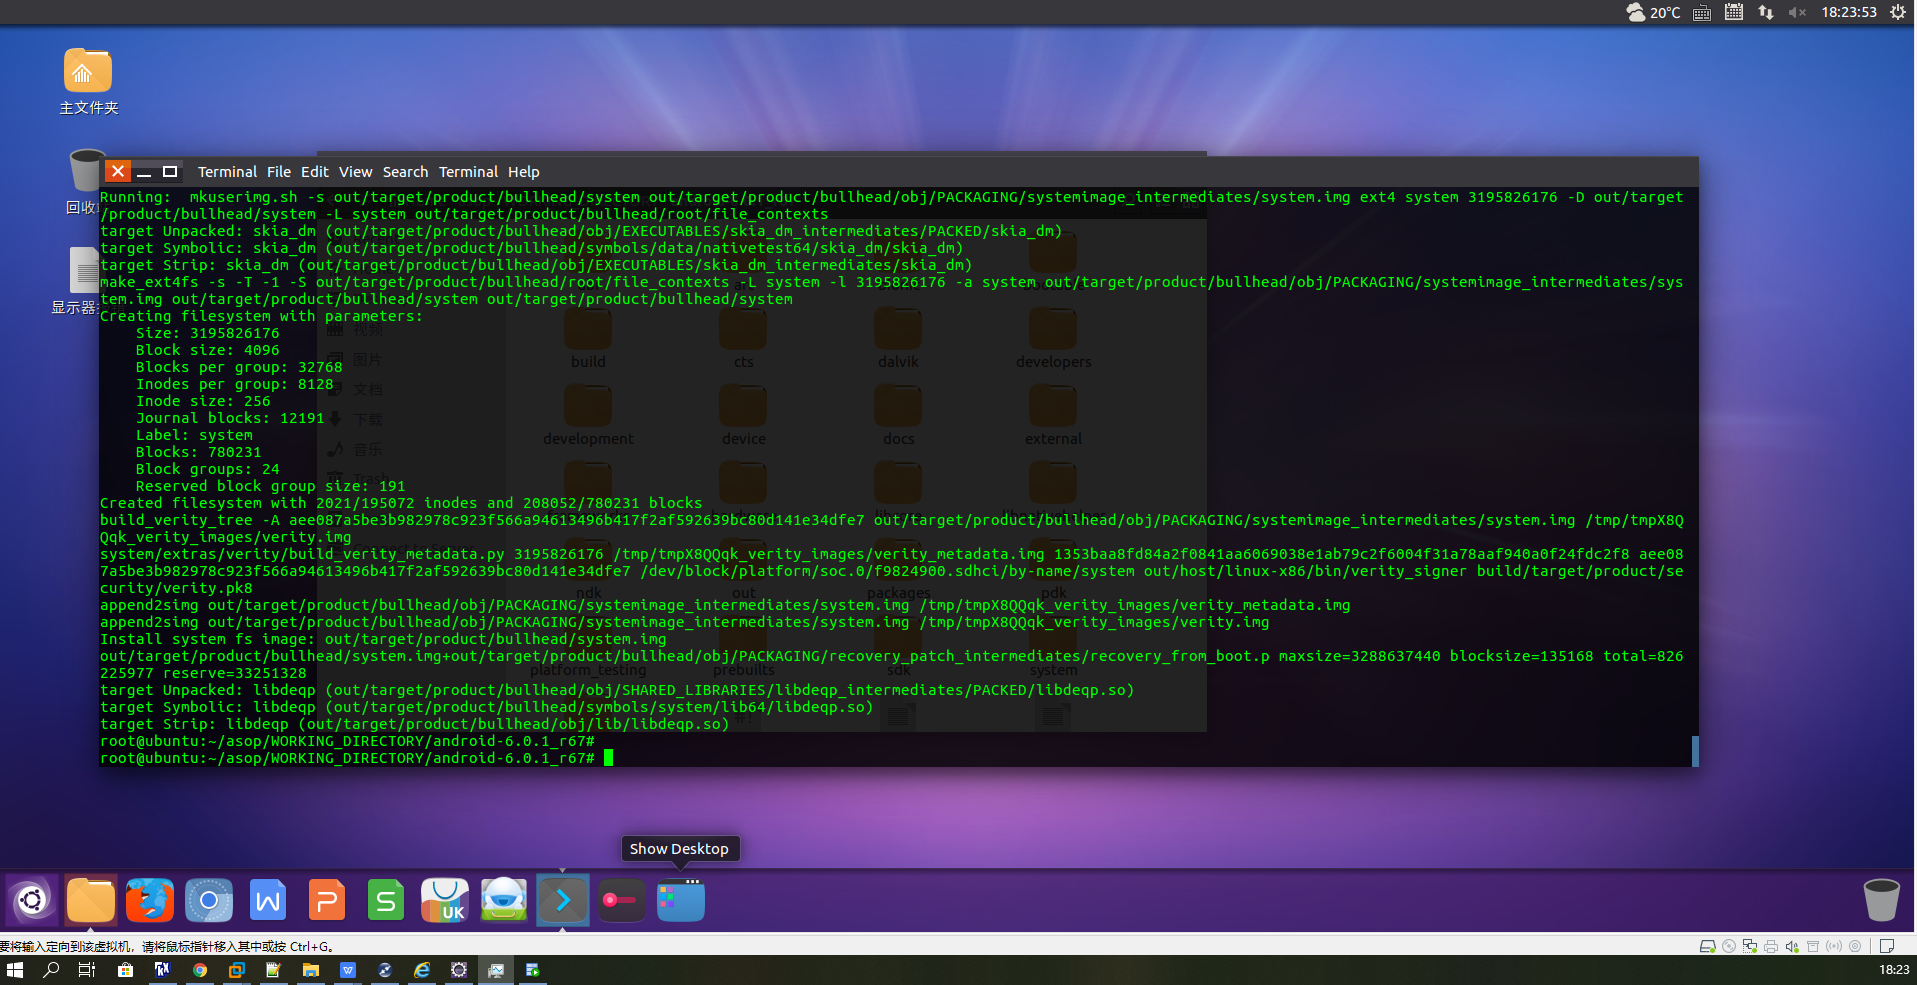Open the VMware Workstation taskbar icon
Image resolution: width=1917 pixels, height=985 pixels.
click(236, 970)
